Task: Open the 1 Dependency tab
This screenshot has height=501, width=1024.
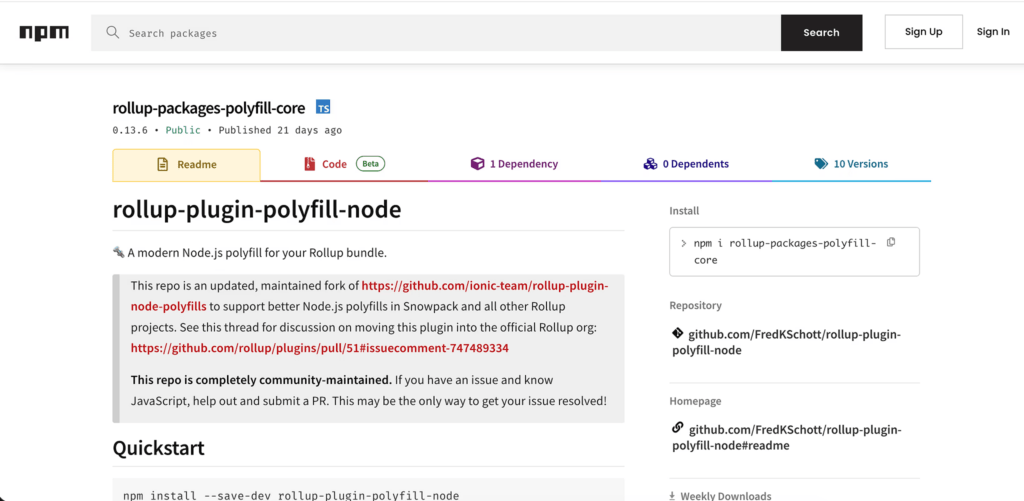Action: [514, 164]
